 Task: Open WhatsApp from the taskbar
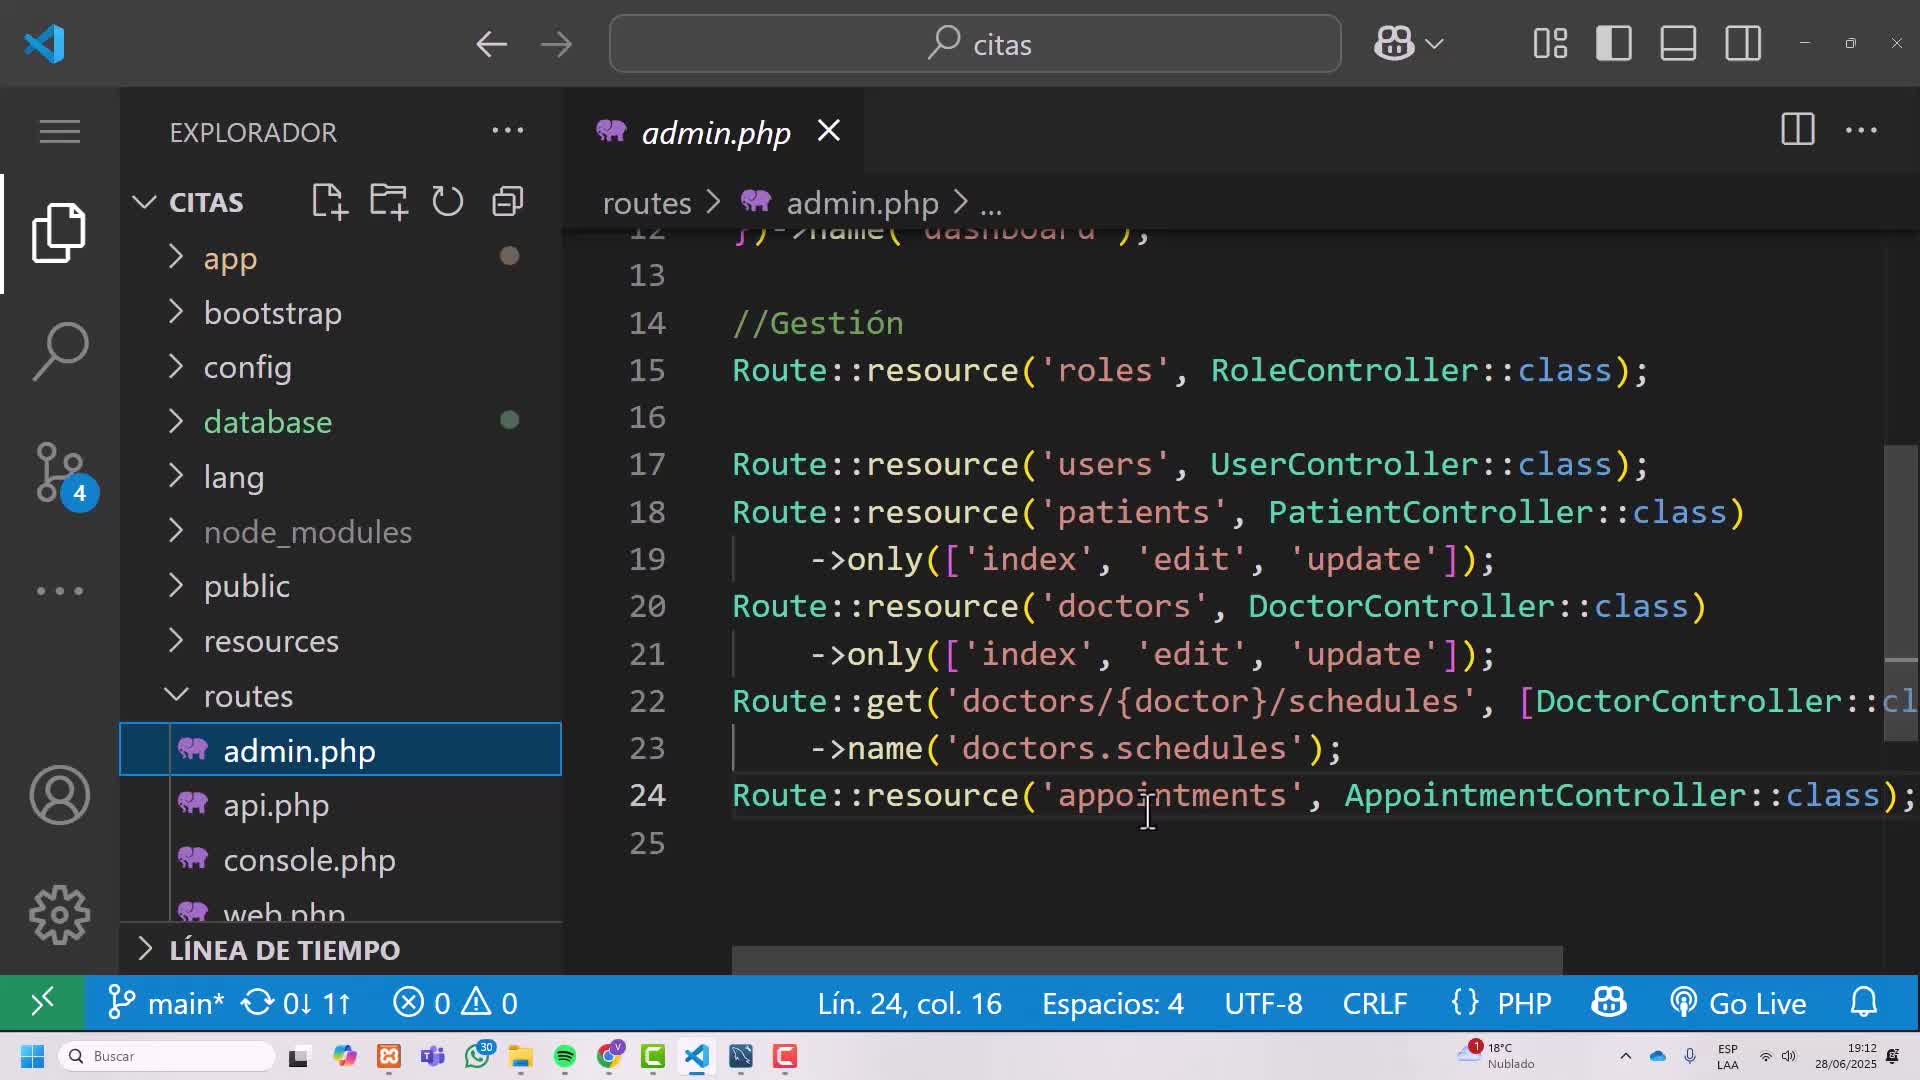tap(478, 1056)
